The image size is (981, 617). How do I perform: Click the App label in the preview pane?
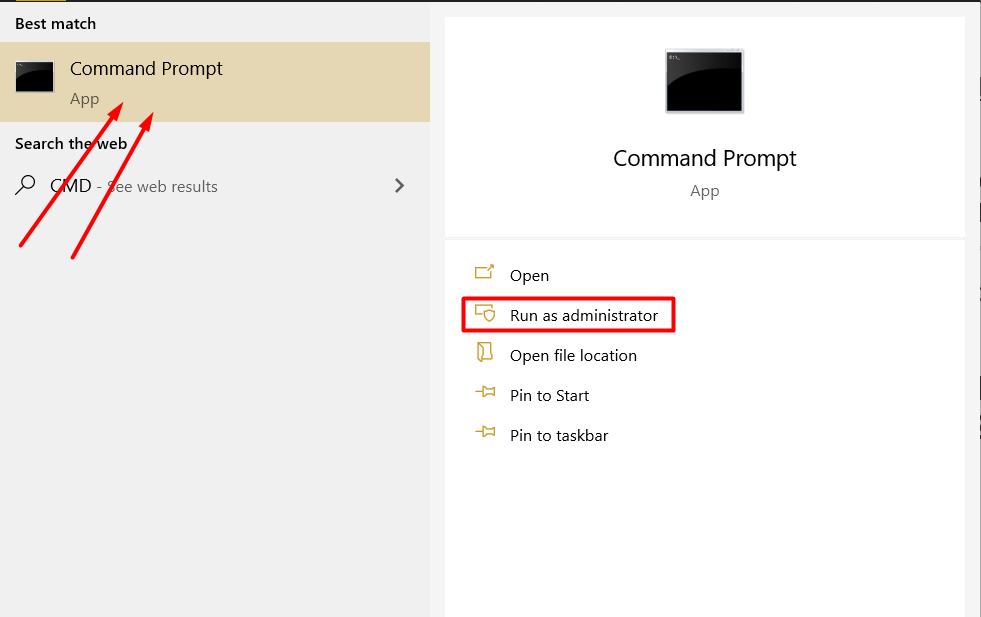click(704, 191)
